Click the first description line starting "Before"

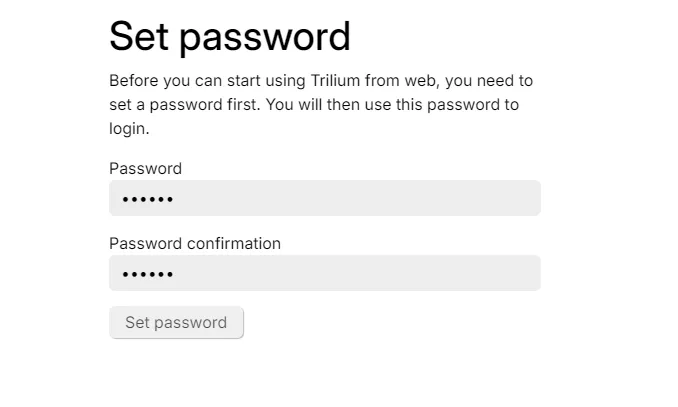320,80
